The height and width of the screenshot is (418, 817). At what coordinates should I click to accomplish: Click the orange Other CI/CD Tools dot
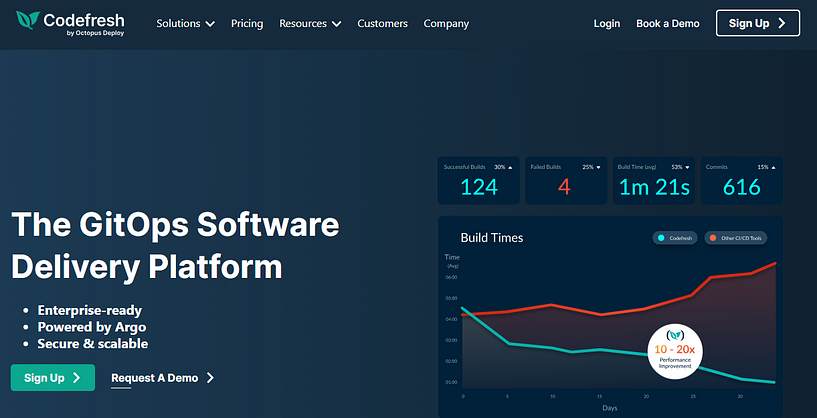coord(712,238)
